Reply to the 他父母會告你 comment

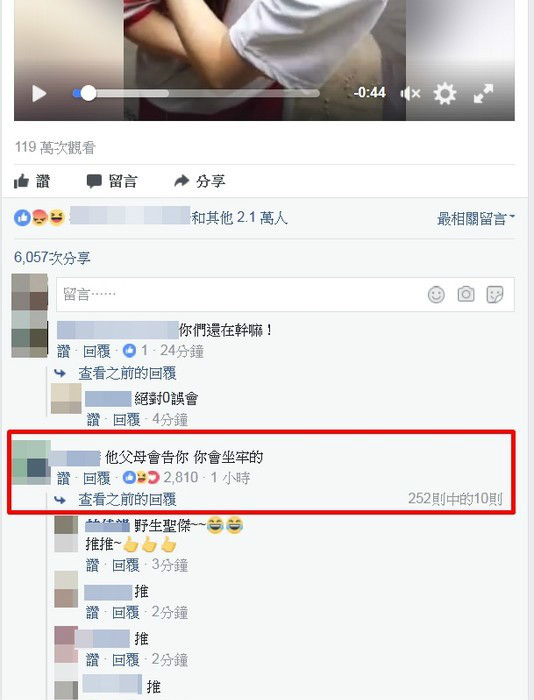(96, 478)
